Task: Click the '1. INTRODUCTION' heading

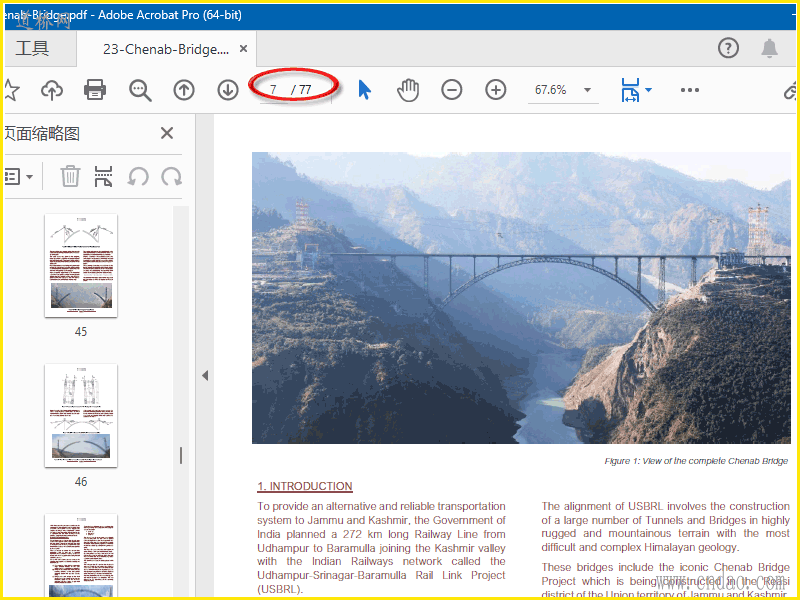Action: coord(305,486)
